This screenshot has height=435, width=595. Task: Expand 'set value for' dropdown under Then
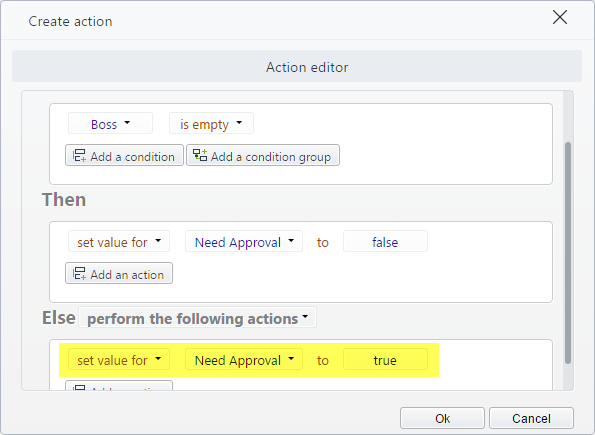tap(119, 241)
